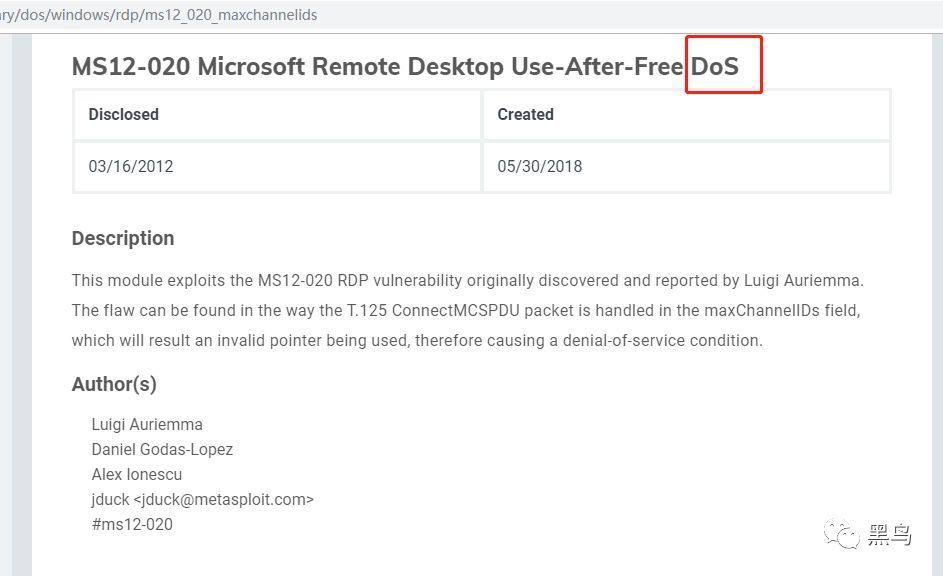
Task: Click the Author(s) heading
Action: click(x=114, y=384)
